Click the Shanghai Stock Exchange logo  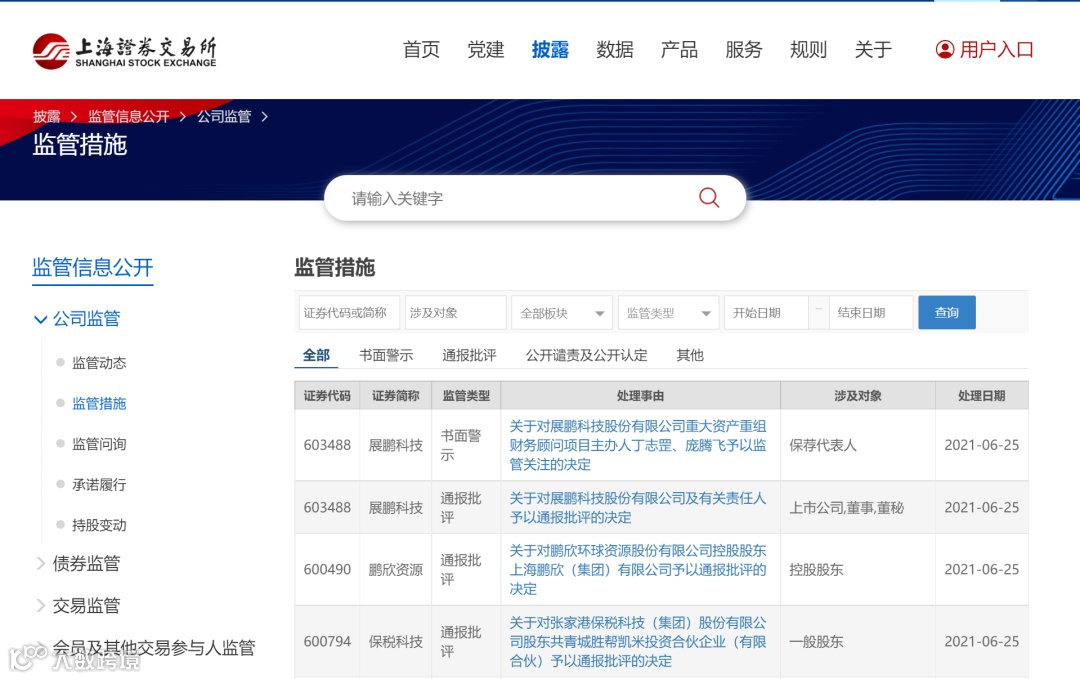[x=125, y=51]
